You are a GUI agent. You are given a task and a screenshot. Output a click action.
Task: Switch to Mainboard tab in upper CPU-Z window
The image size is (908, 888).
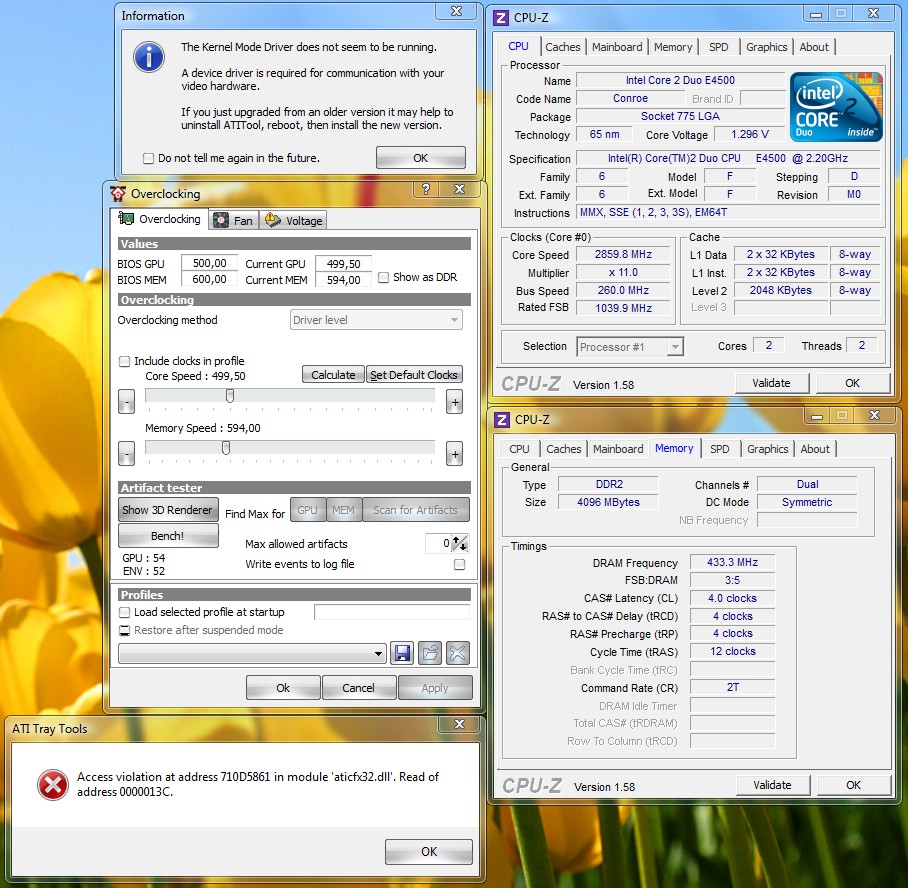tap(617, 47)
